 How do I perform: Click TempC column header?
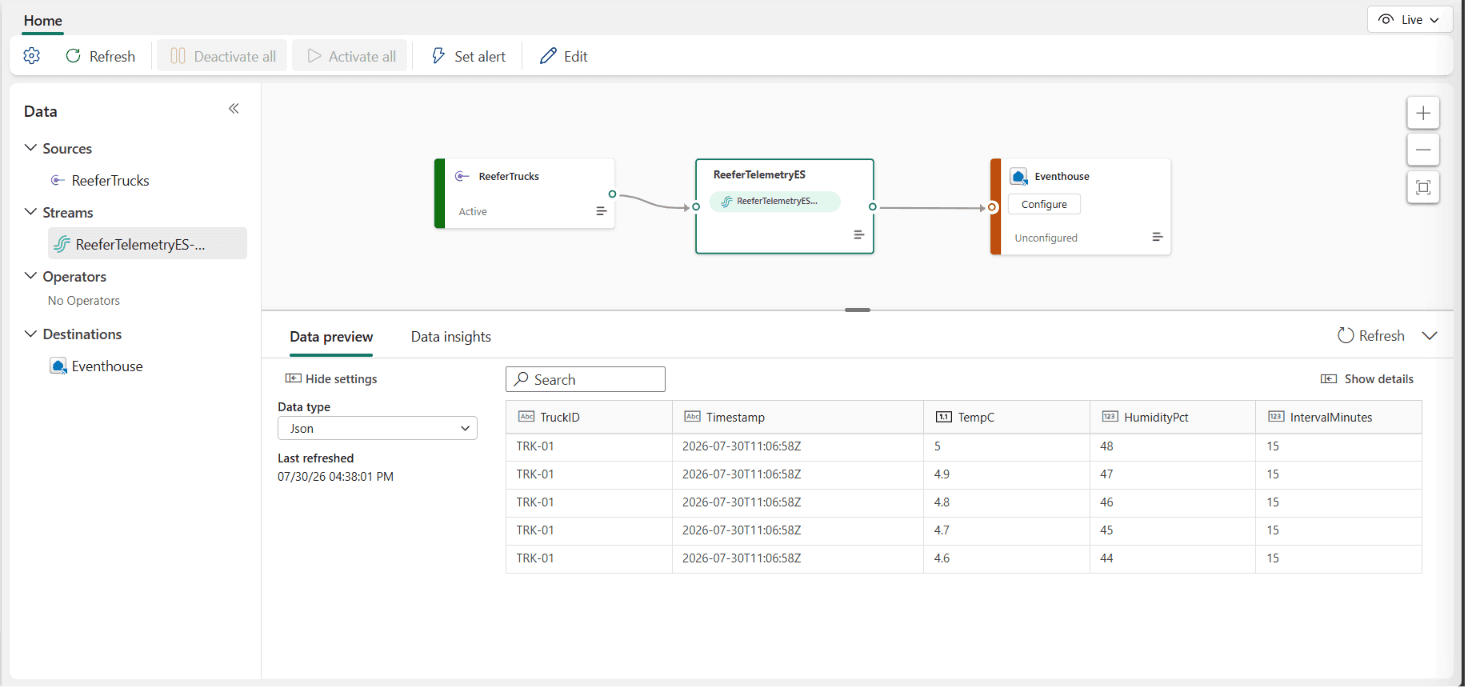tap(1007, 417)
